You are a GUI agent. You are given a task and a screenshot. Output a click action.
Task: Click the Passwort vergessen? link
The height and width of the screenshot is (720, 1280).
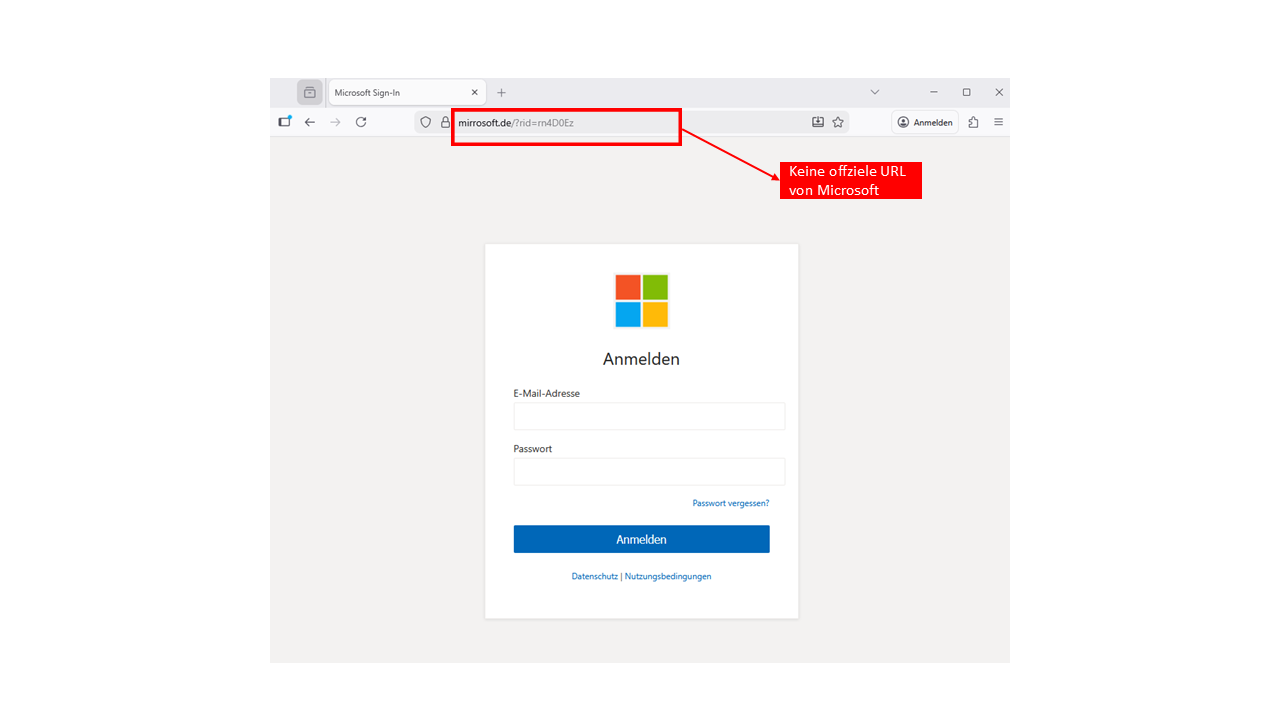click(x=730, y=503)
